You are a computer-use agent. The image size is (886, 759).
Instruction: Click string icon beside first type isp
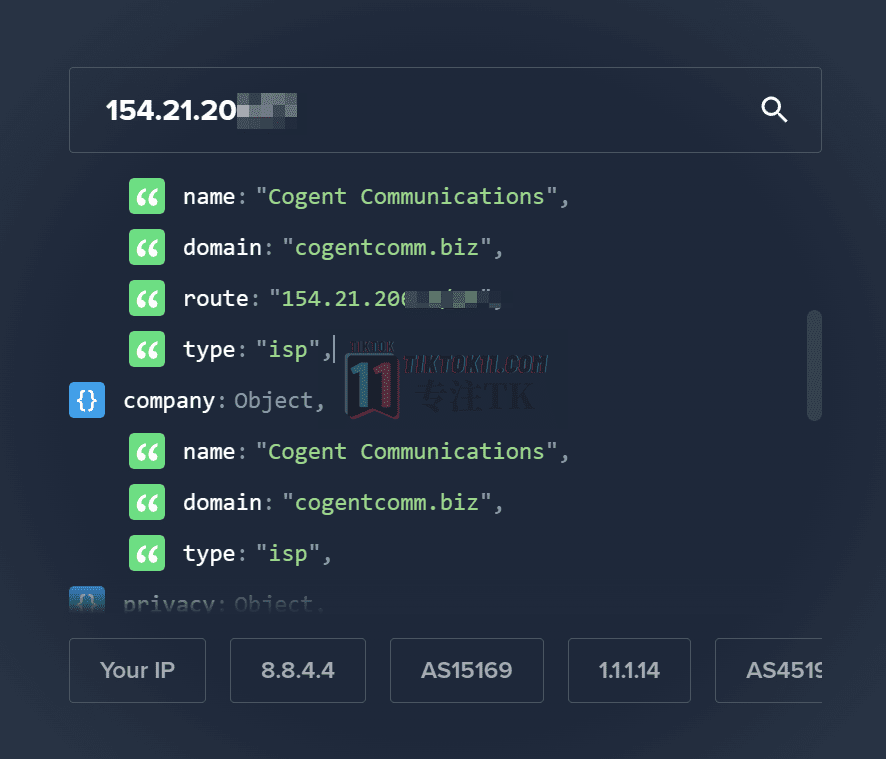point(147,349)
